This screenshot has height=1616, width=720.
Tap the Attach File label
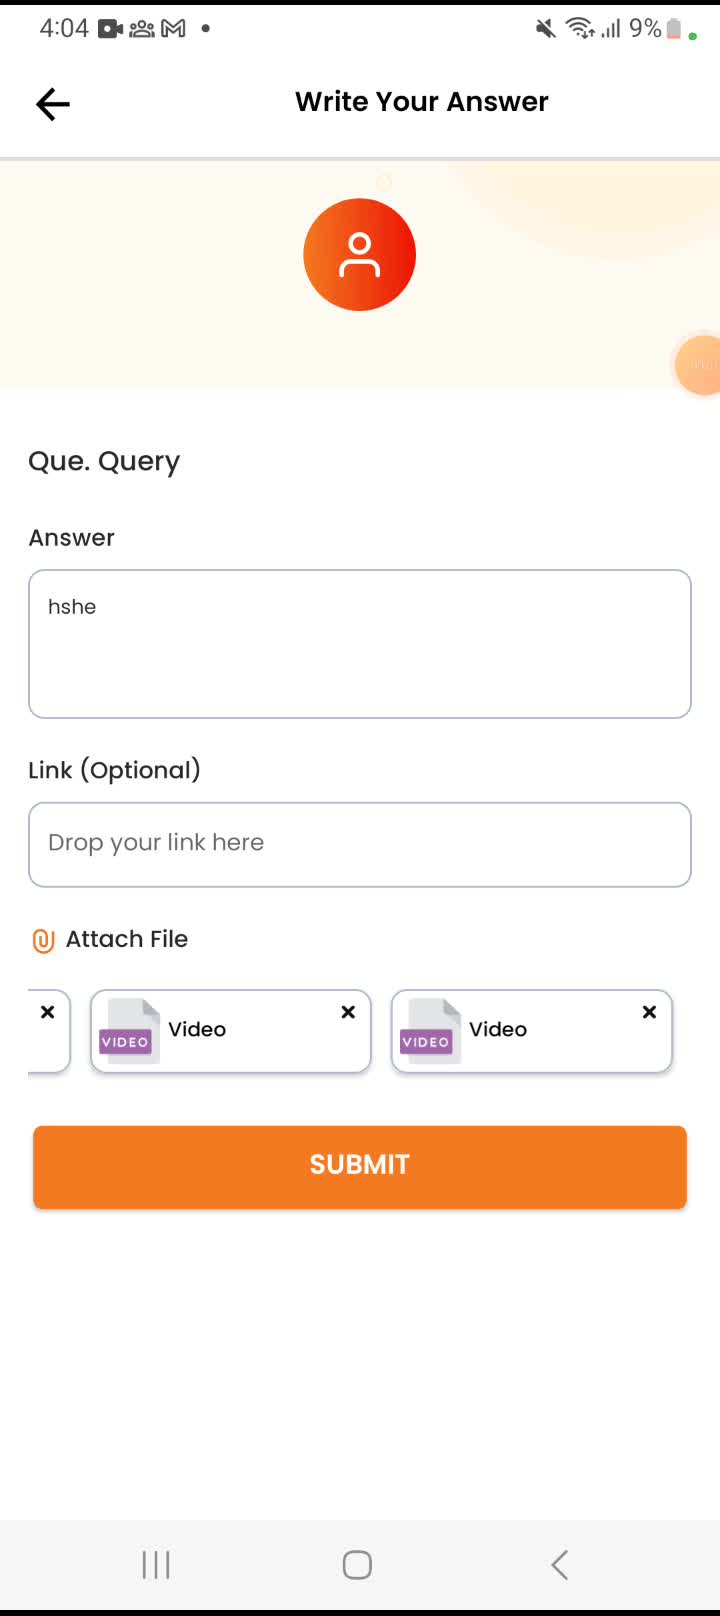pos(127,939)
